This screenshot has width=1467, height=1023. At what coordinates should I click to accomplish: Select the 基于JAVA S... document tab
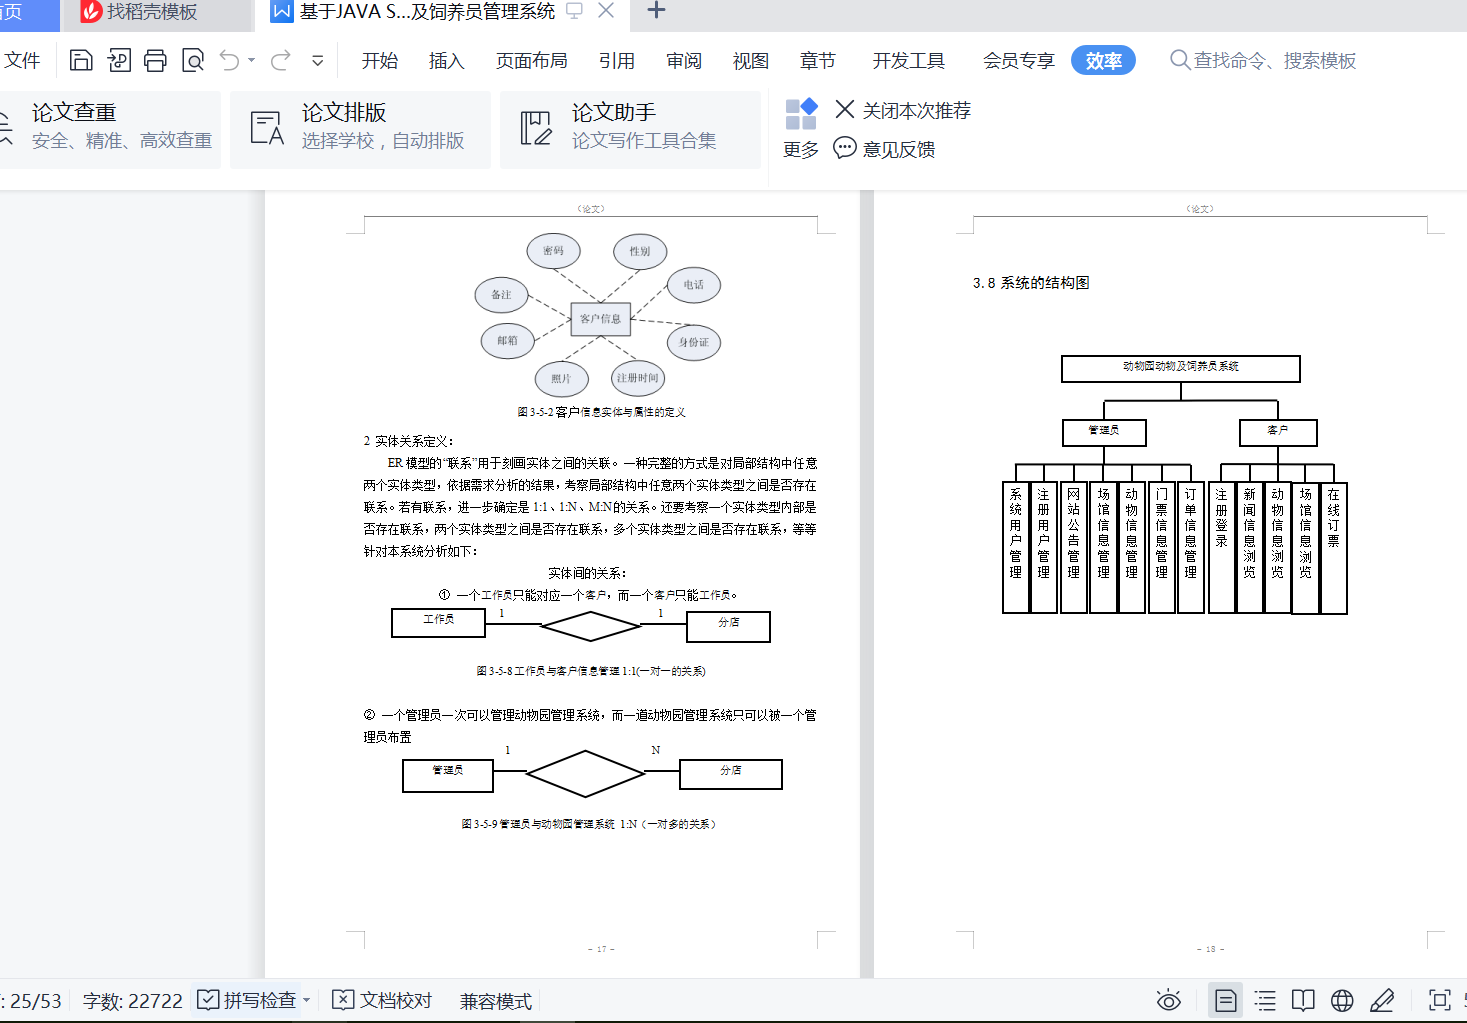pos(427,12)
